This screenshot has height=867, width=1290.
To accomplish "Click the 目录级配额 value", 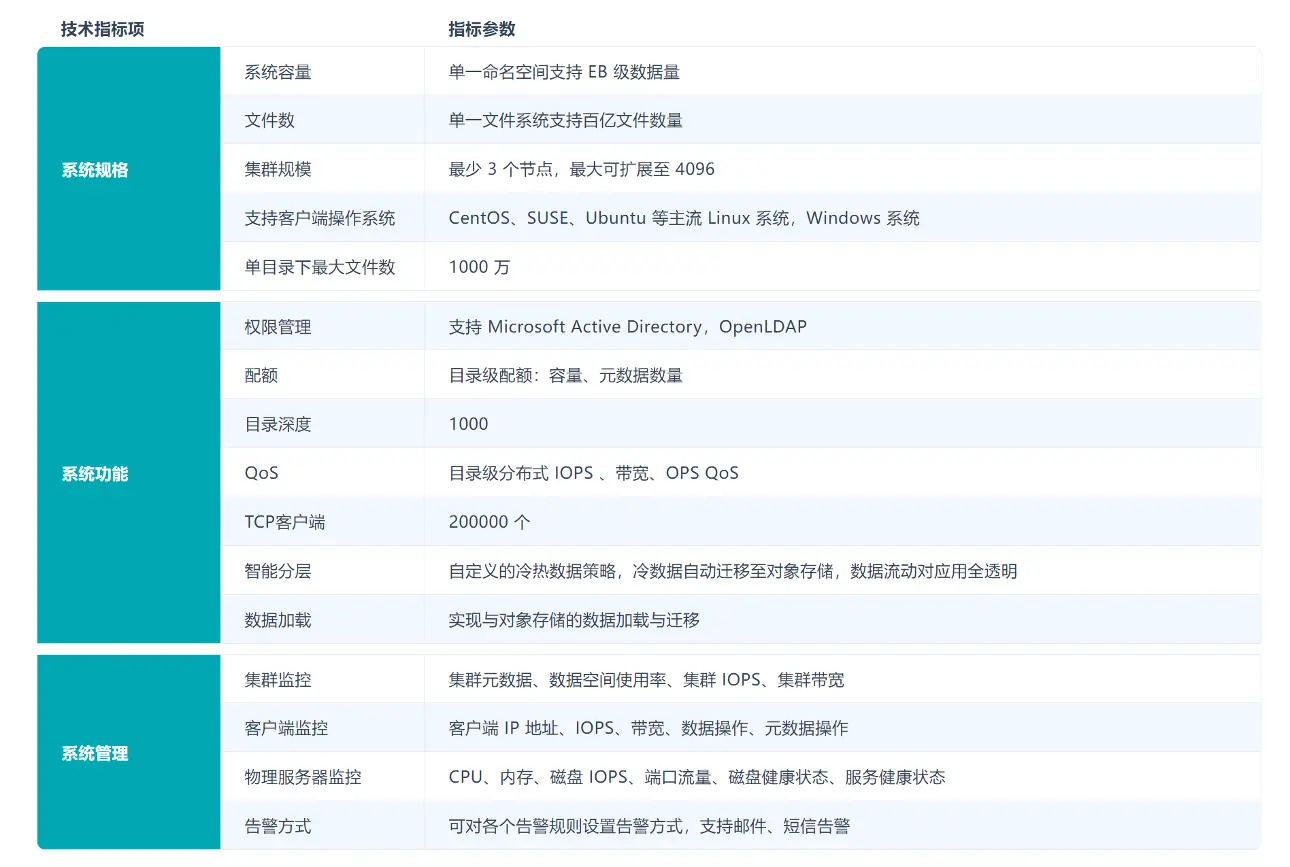I will (x=566, y=375).
